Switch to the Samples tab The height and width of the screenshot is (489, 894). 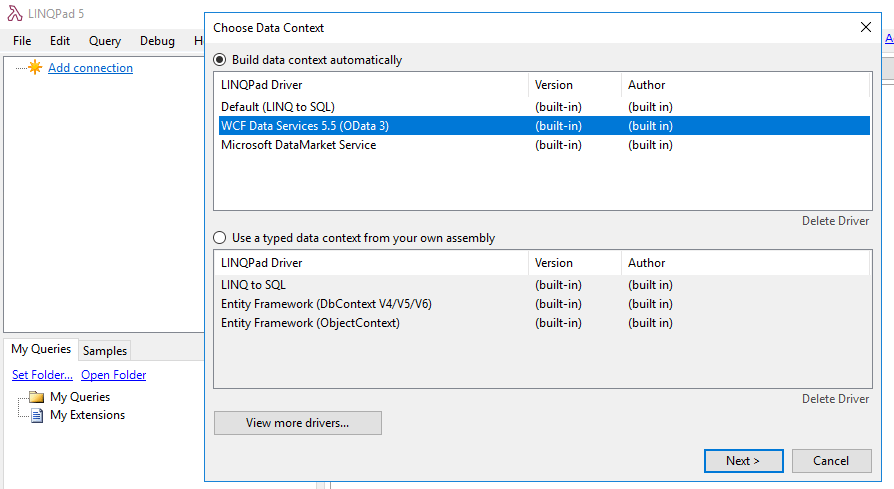click(x=105, y=351)
